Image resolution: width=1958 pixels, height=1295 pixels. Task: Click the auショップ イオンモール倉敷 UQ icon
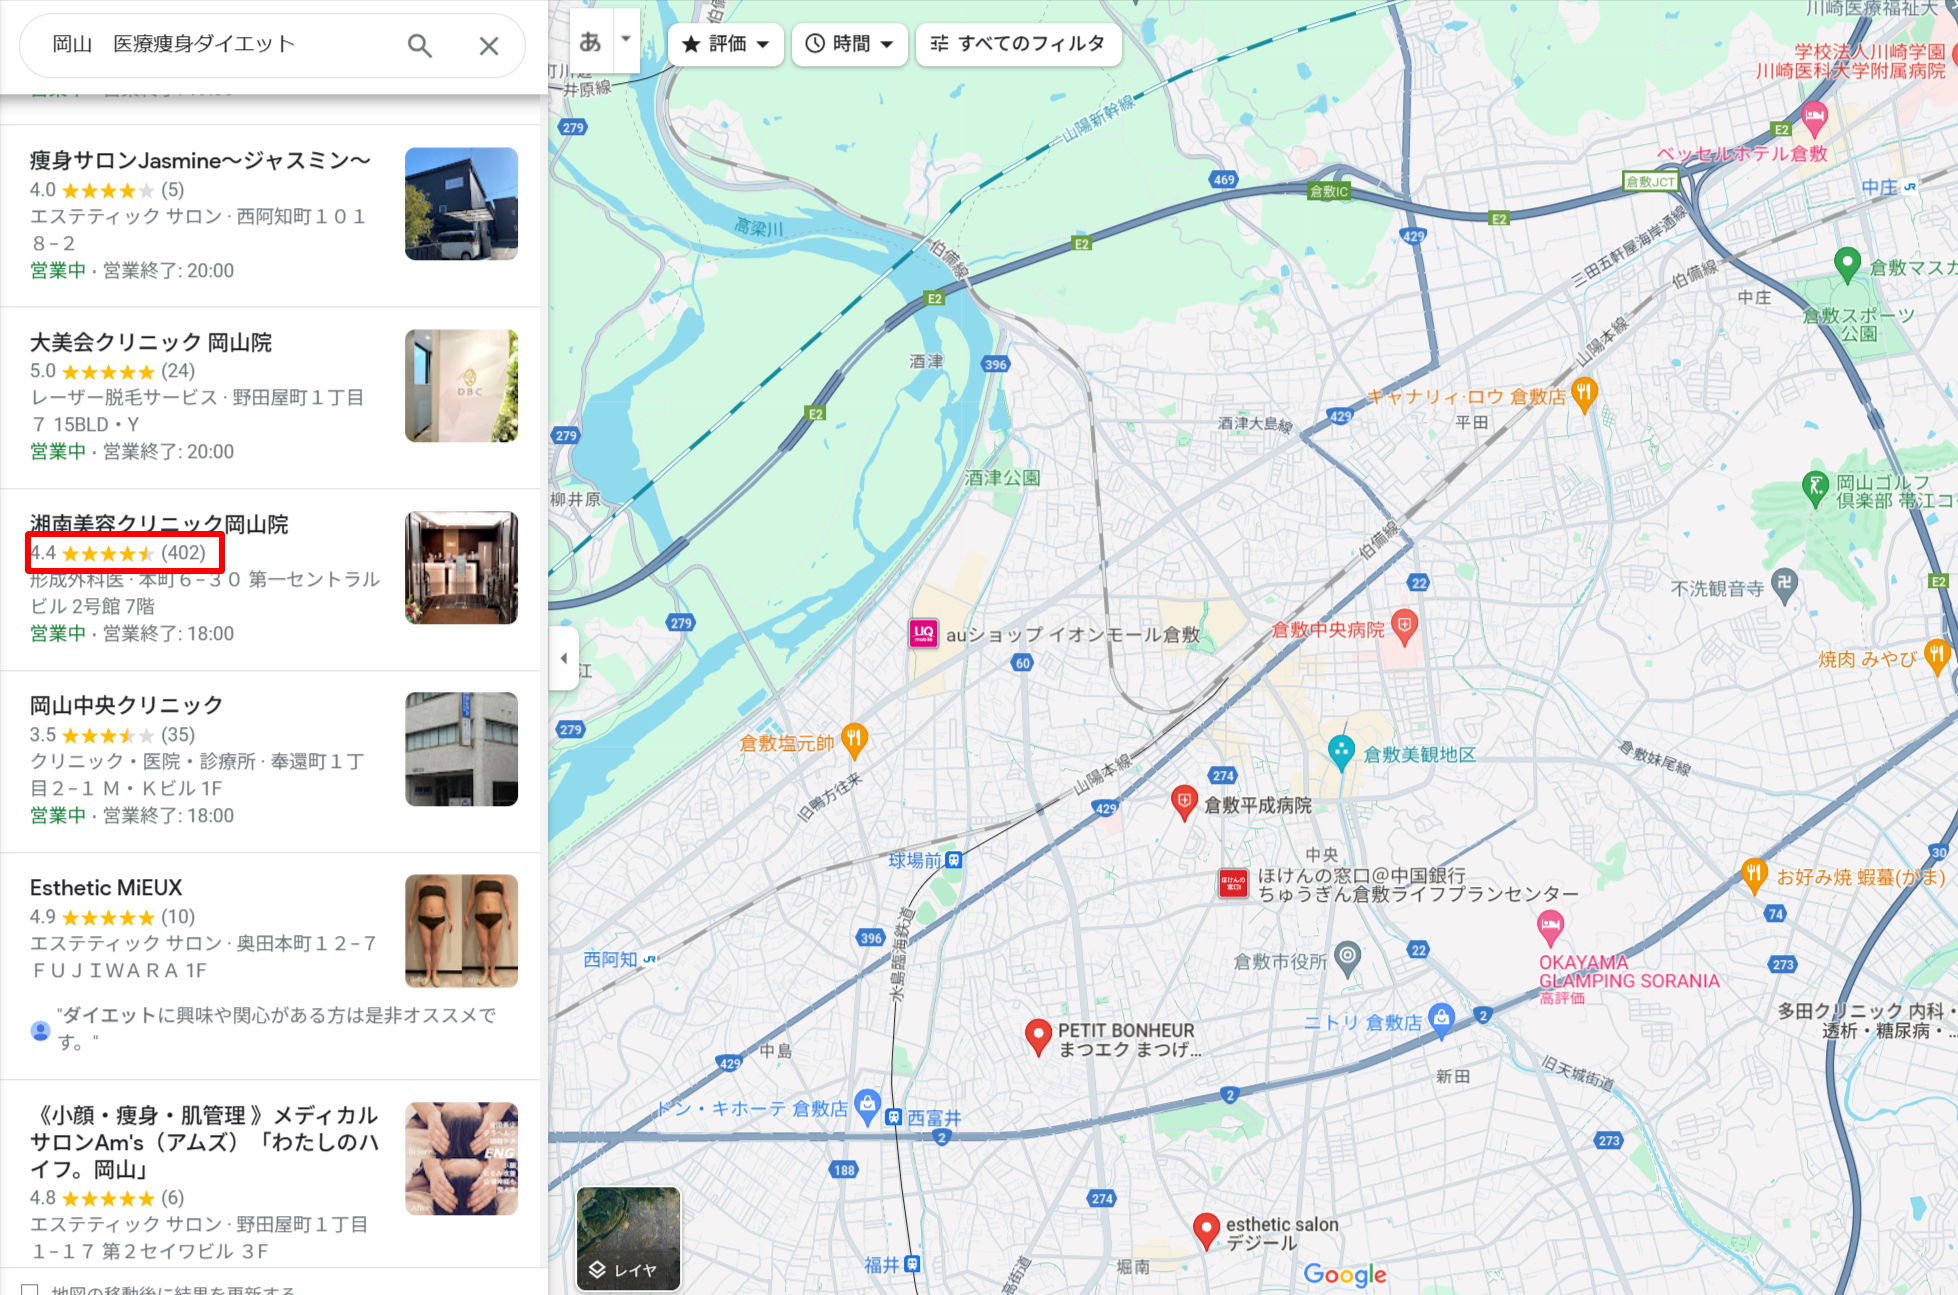tap(923, 633)
